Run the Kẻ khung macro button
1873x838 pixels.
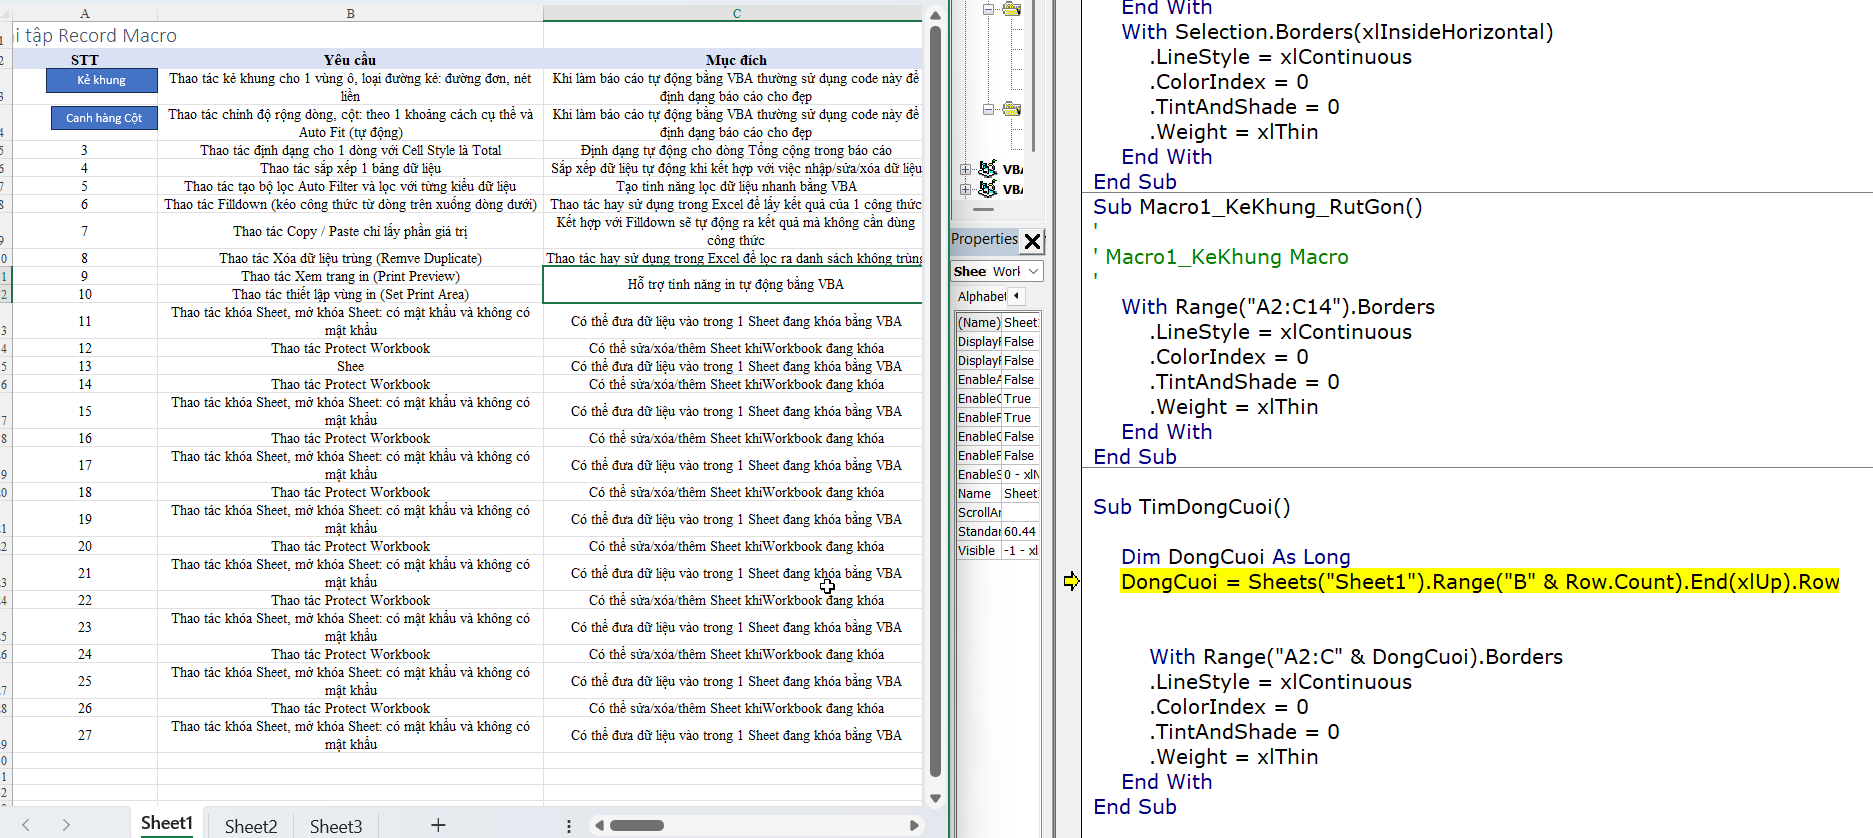click(x=102, y=80)
